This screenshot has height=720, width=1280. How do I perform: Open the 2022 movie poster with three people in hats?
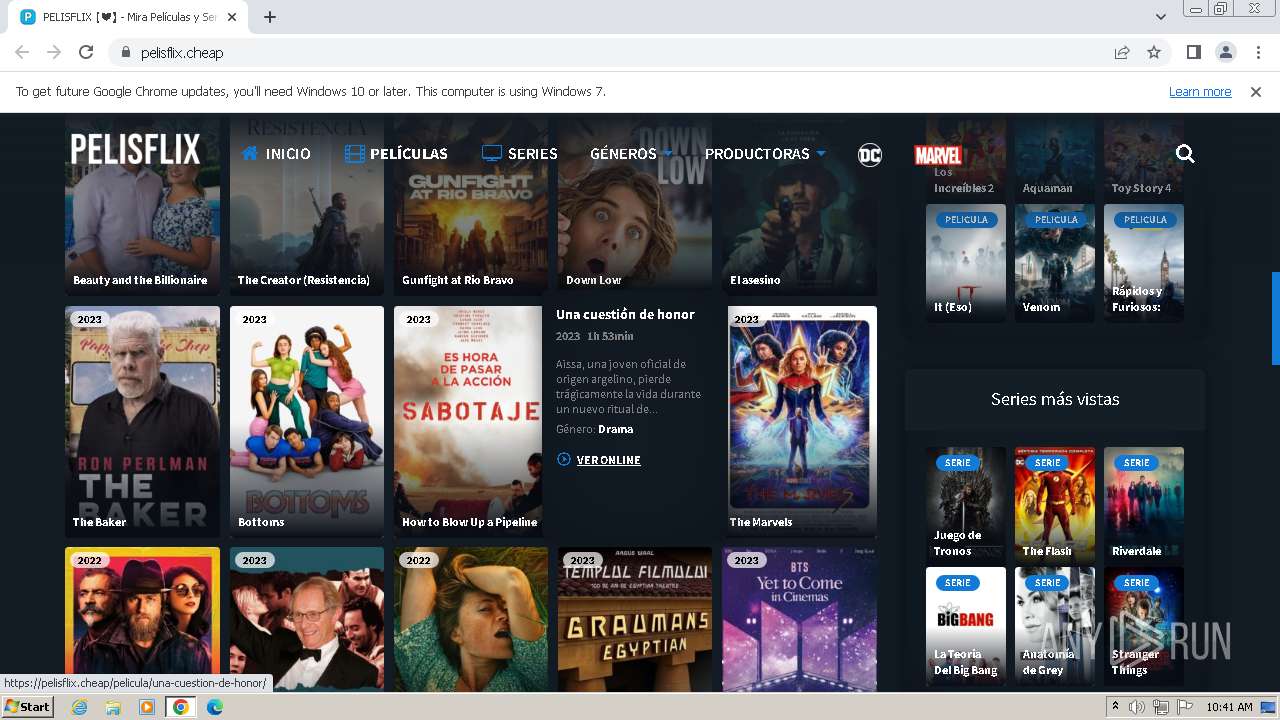point(142,619)
